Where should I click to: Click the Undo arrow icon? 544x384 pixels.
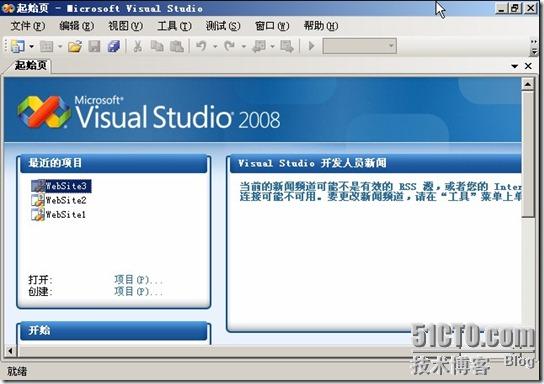click(x=202, y=46)
